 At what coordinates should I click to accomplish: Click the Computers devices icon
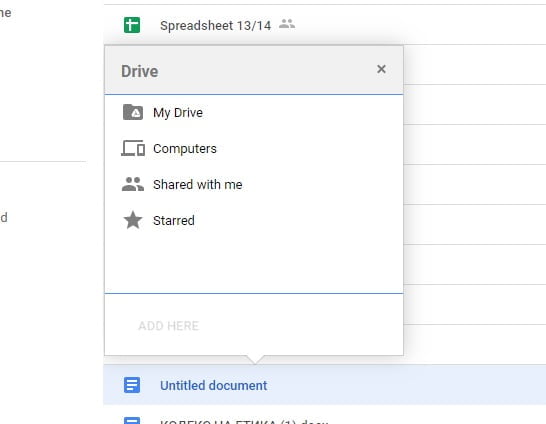(x=133, y=148)
